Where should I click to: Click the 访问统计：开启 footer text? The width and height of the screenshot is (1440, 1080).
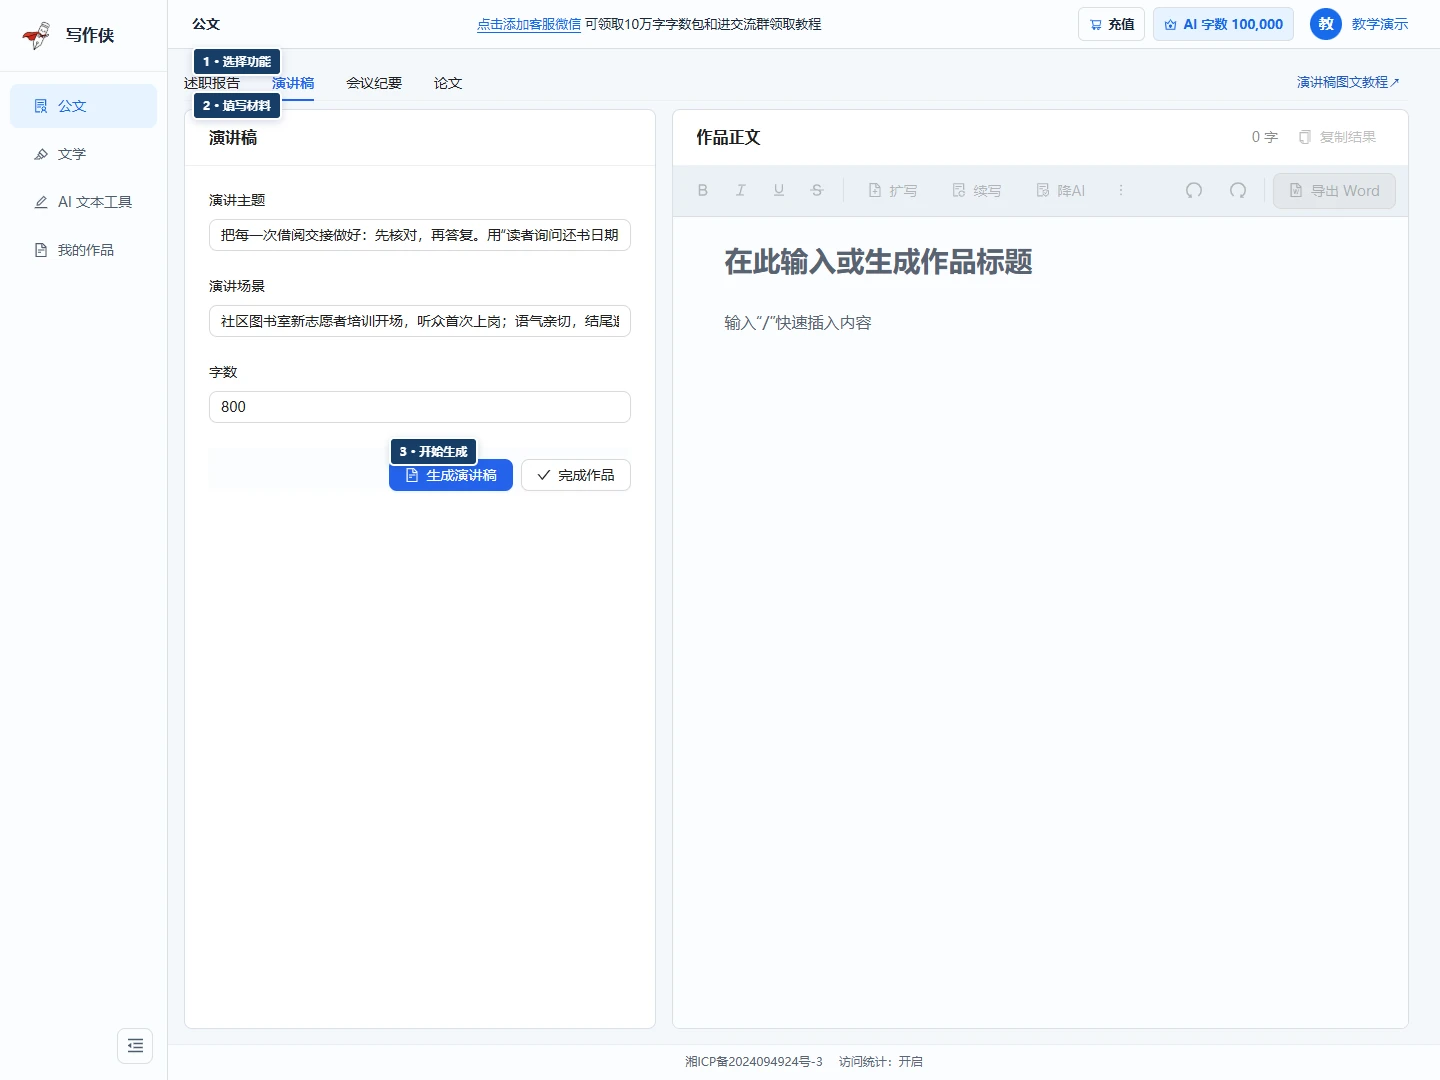(881, 1062)
